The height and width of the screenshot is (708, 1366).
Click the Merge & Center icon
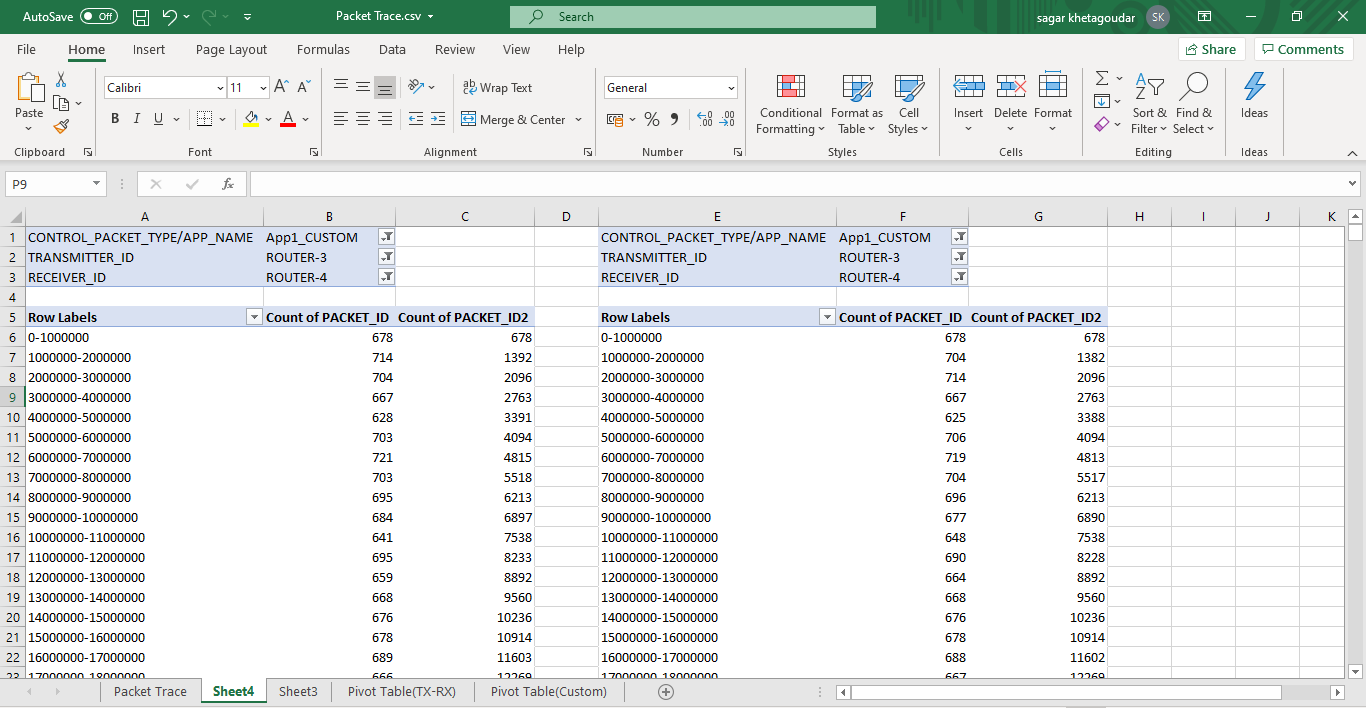pos(469,119)
